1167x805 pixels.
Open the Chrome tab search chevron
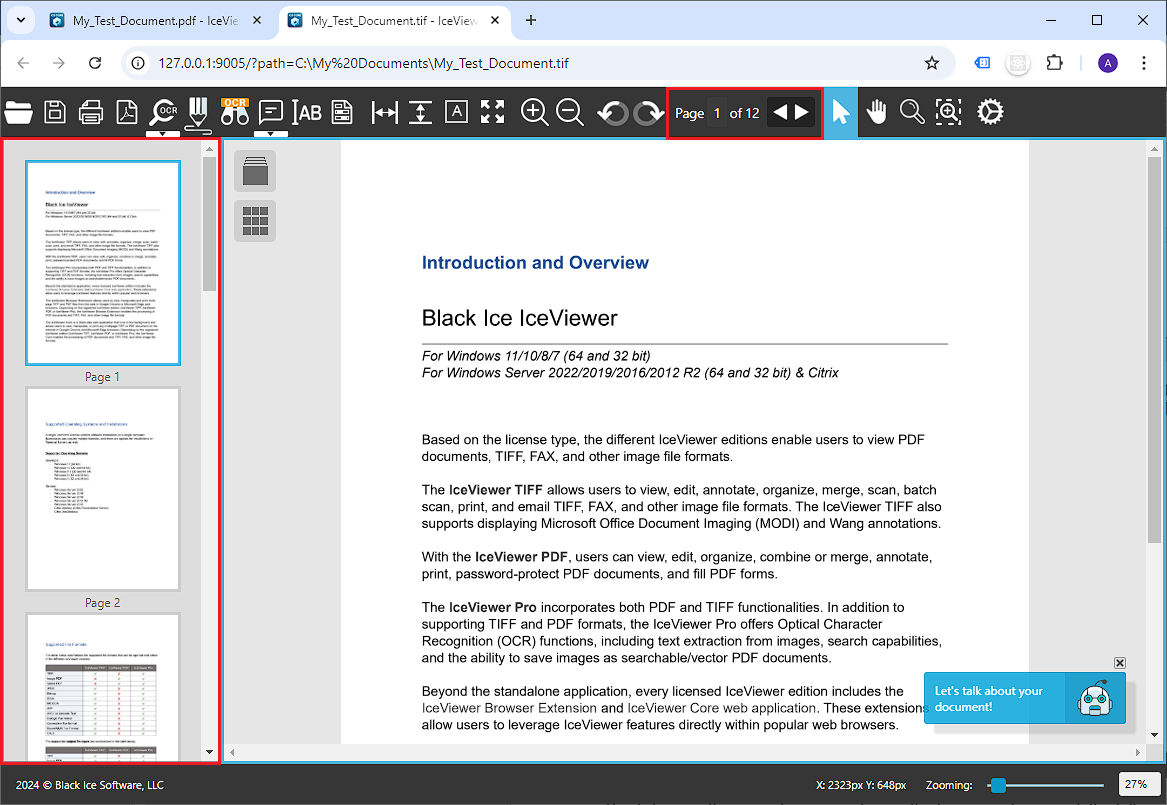pyautogui.click(x=21, y=20)
